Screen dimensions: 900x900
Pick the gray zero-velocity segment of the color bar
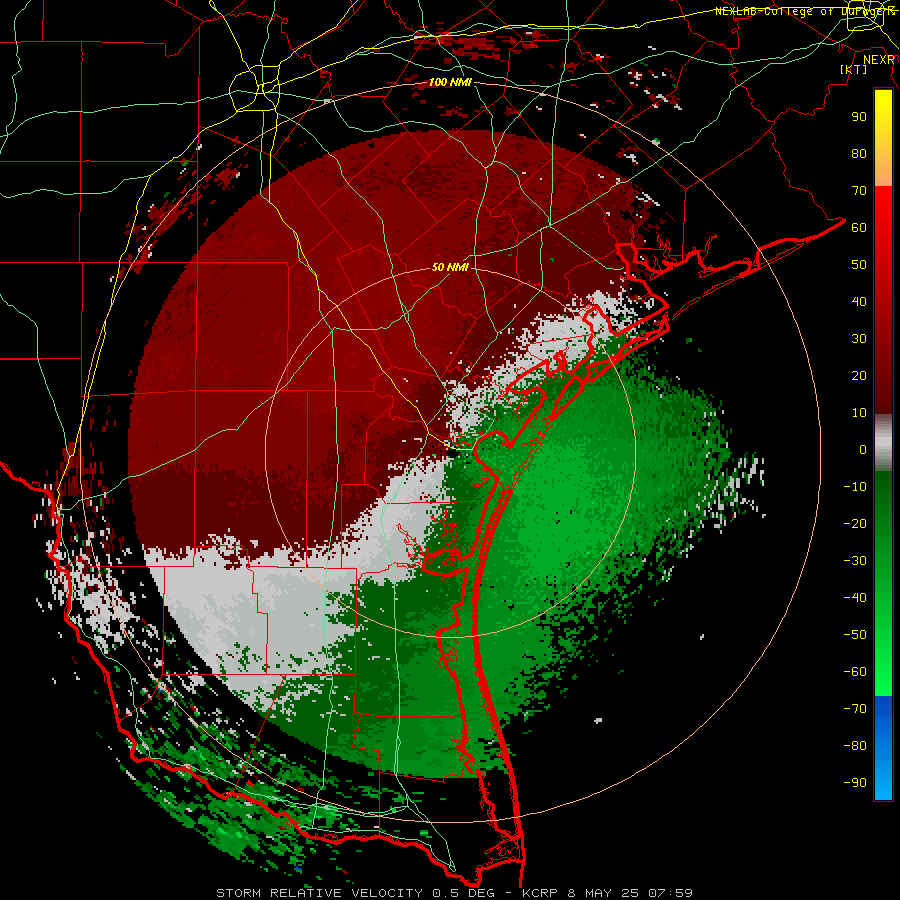coord(883,443)
